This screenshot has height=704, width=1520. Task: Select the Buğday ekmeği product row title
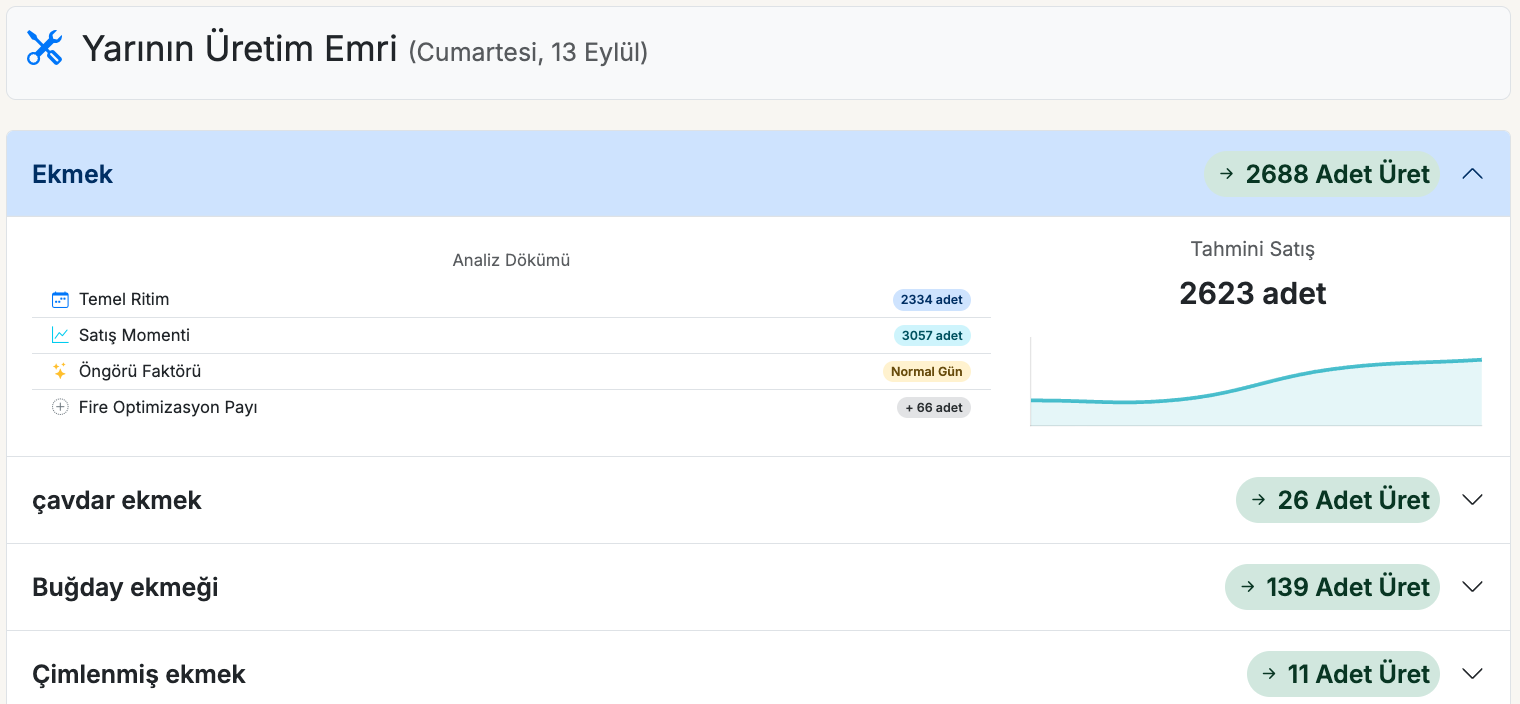tap(125, 587)
